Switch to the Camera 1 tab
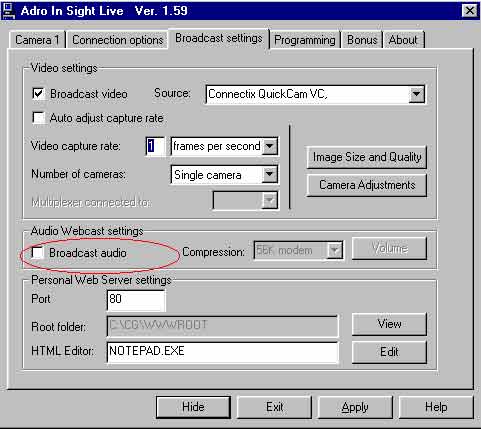Viewport: 481px width, 430px height. (37, 40)
